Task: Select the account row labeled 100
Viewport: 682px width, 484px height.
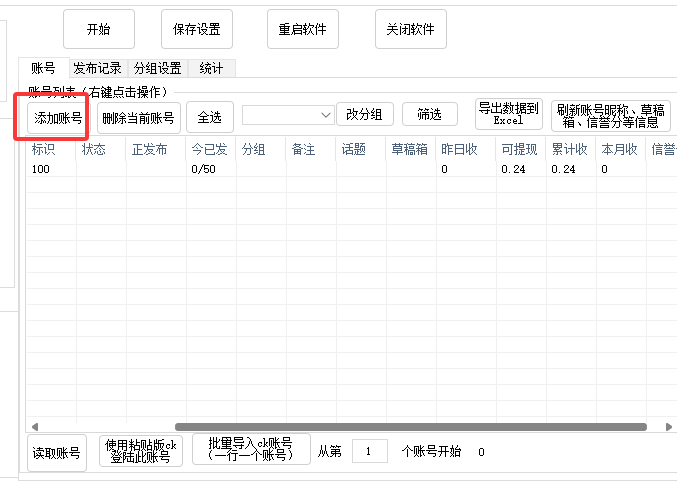Action: coord(42,170)
